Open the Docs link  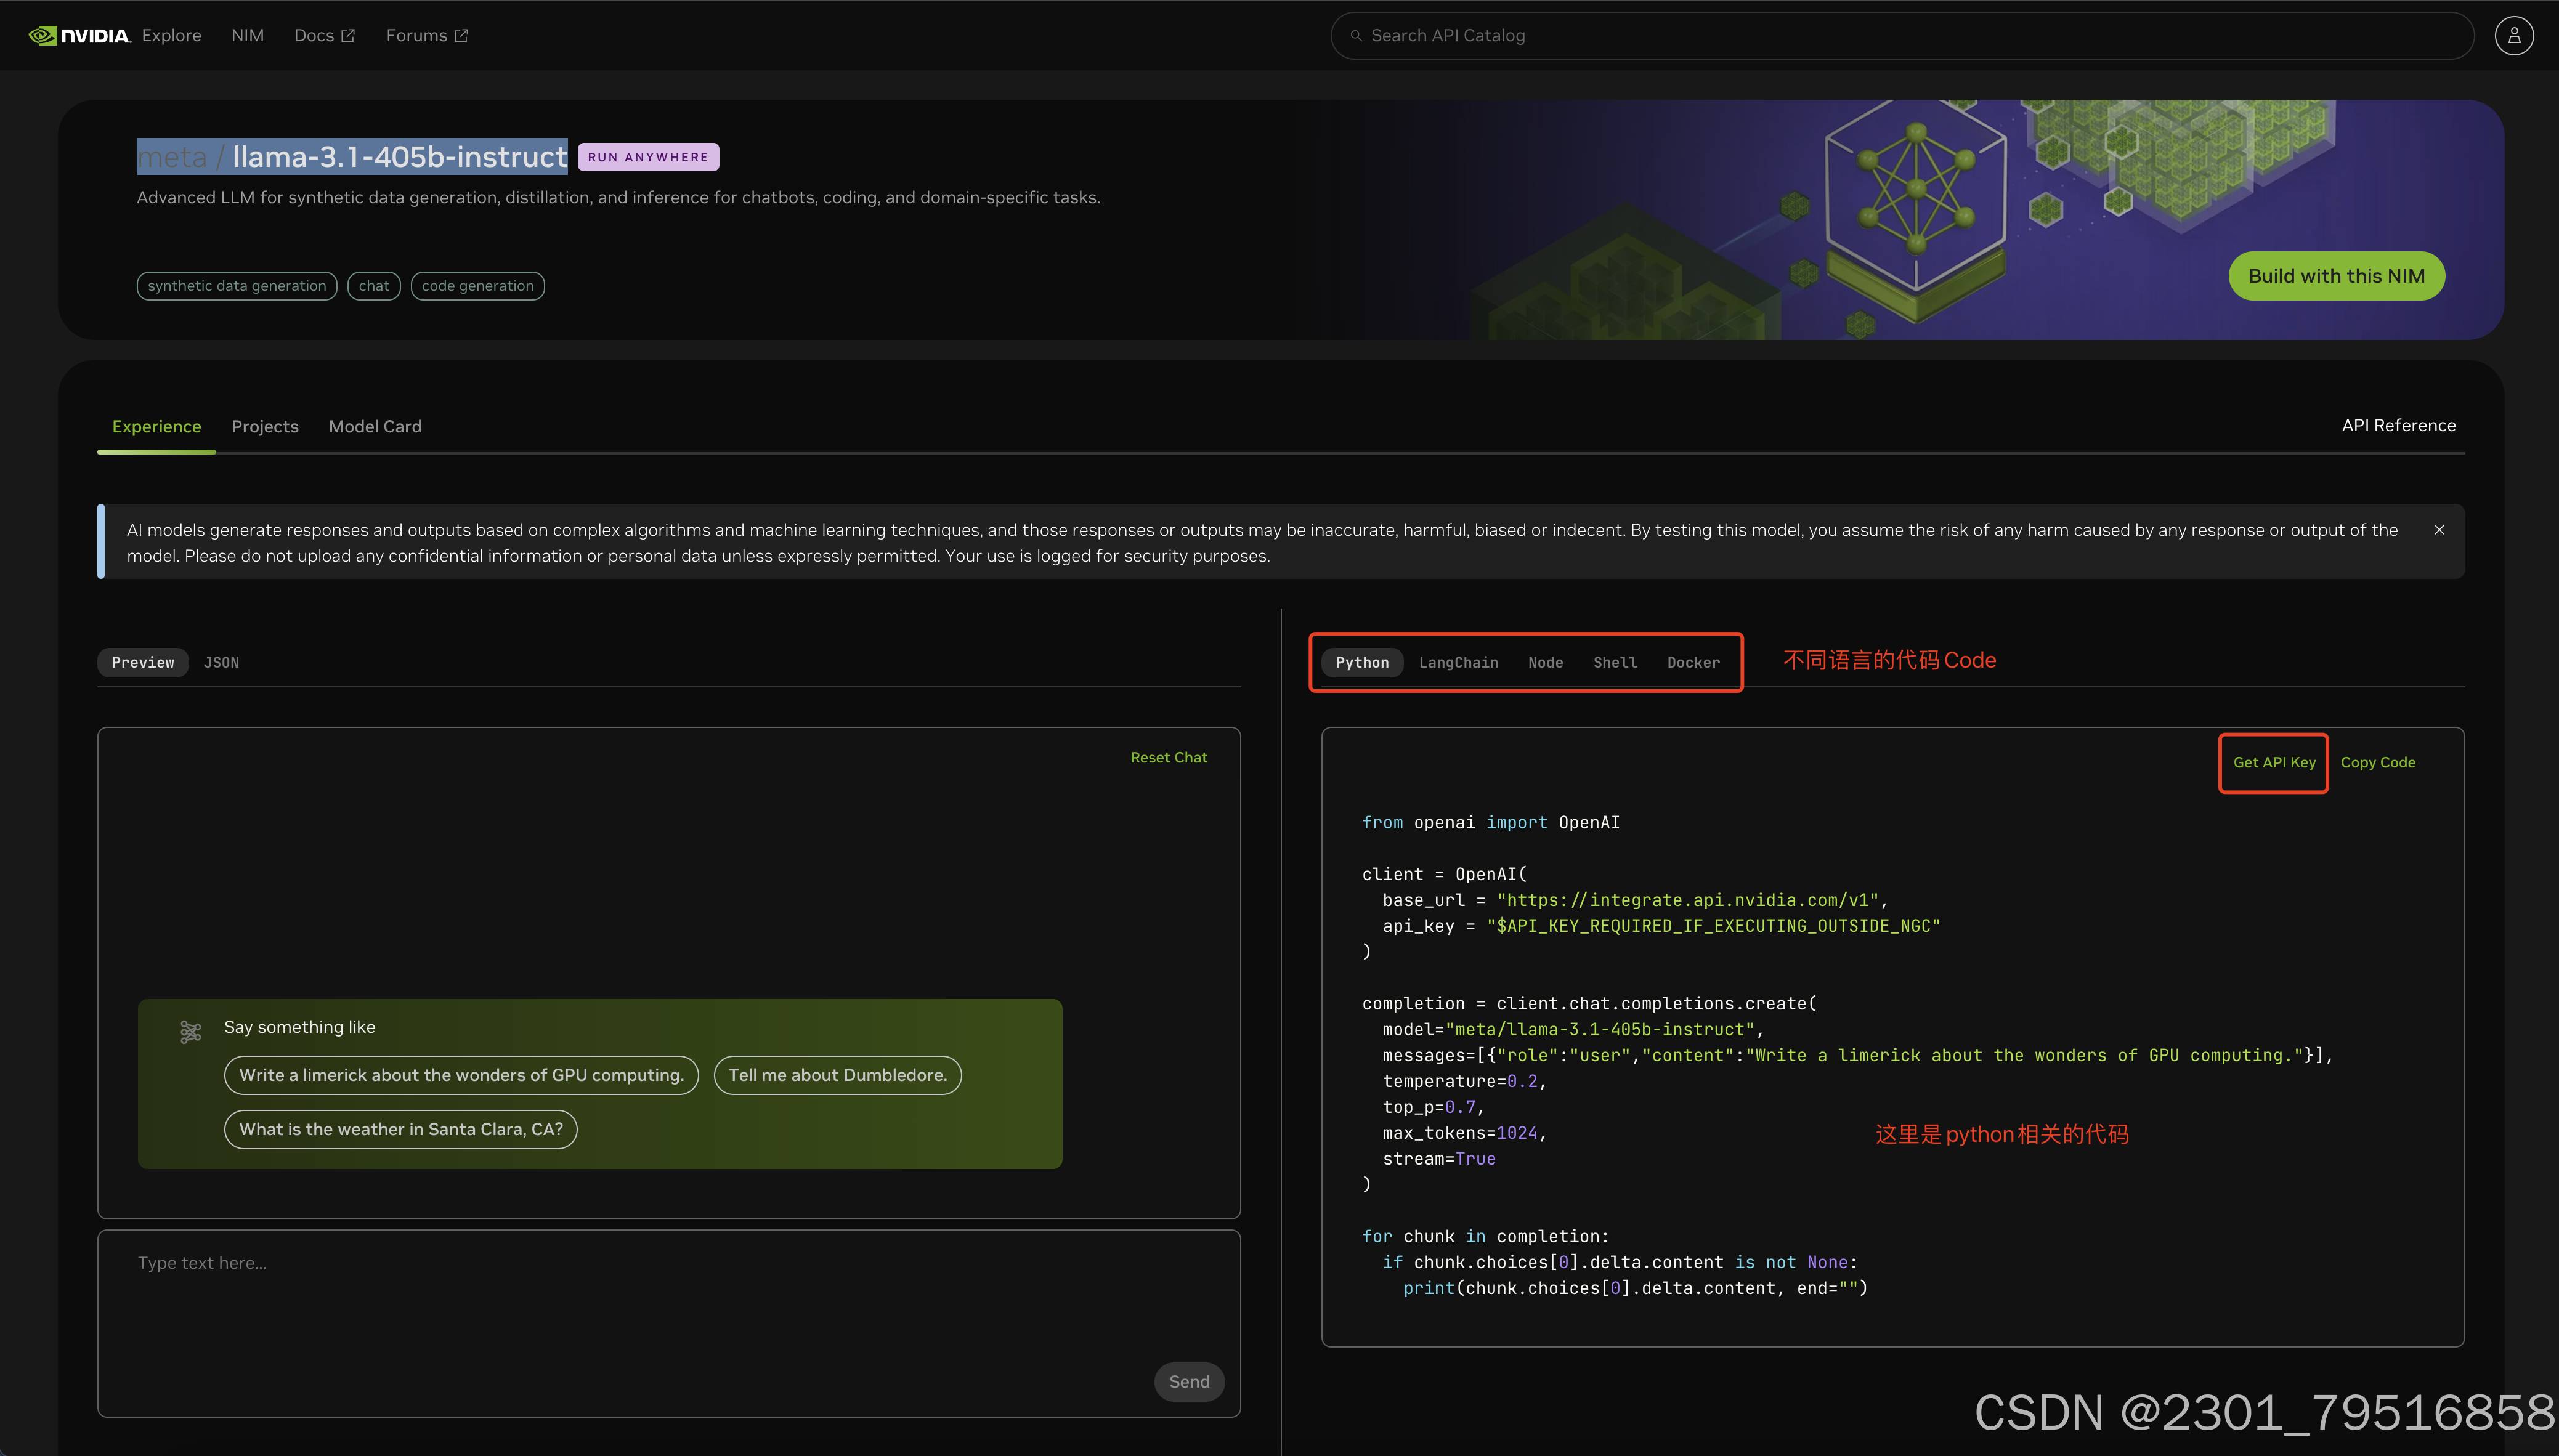[x=324, y=36]
